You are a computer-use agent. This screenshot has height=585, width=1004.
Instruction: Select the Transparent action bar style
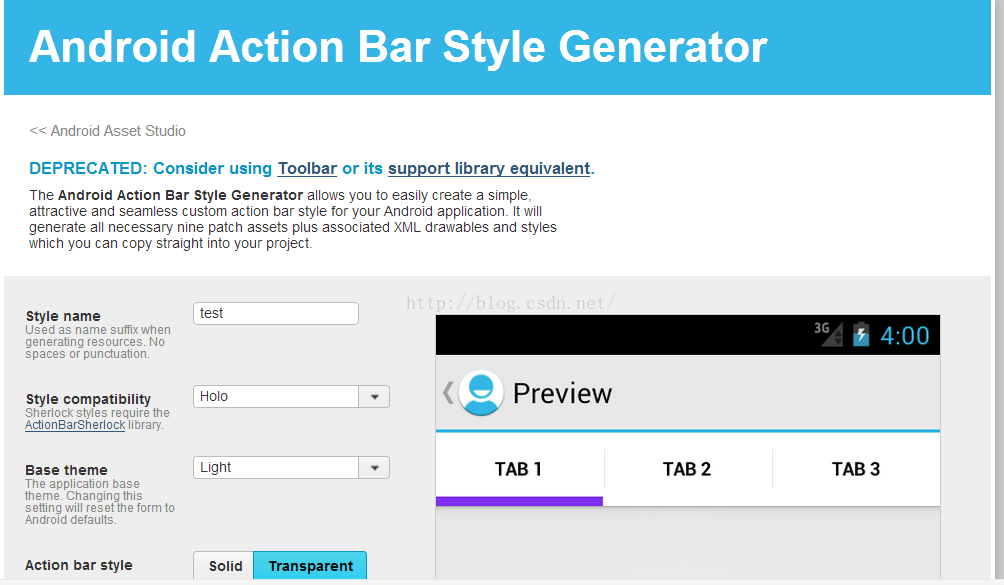(310, 566)
